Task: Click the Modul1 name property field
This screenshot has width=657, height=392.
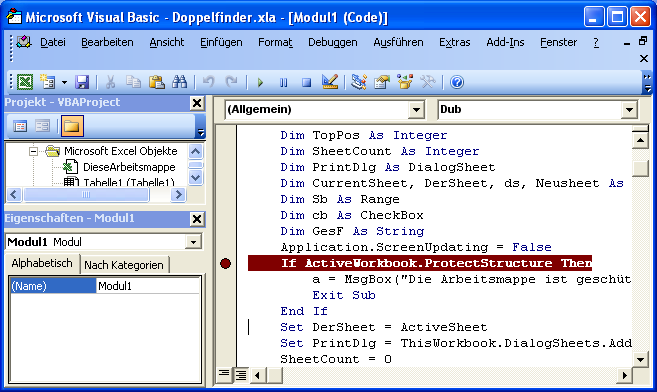Action: pyautogui.click(x=148, y=286)
